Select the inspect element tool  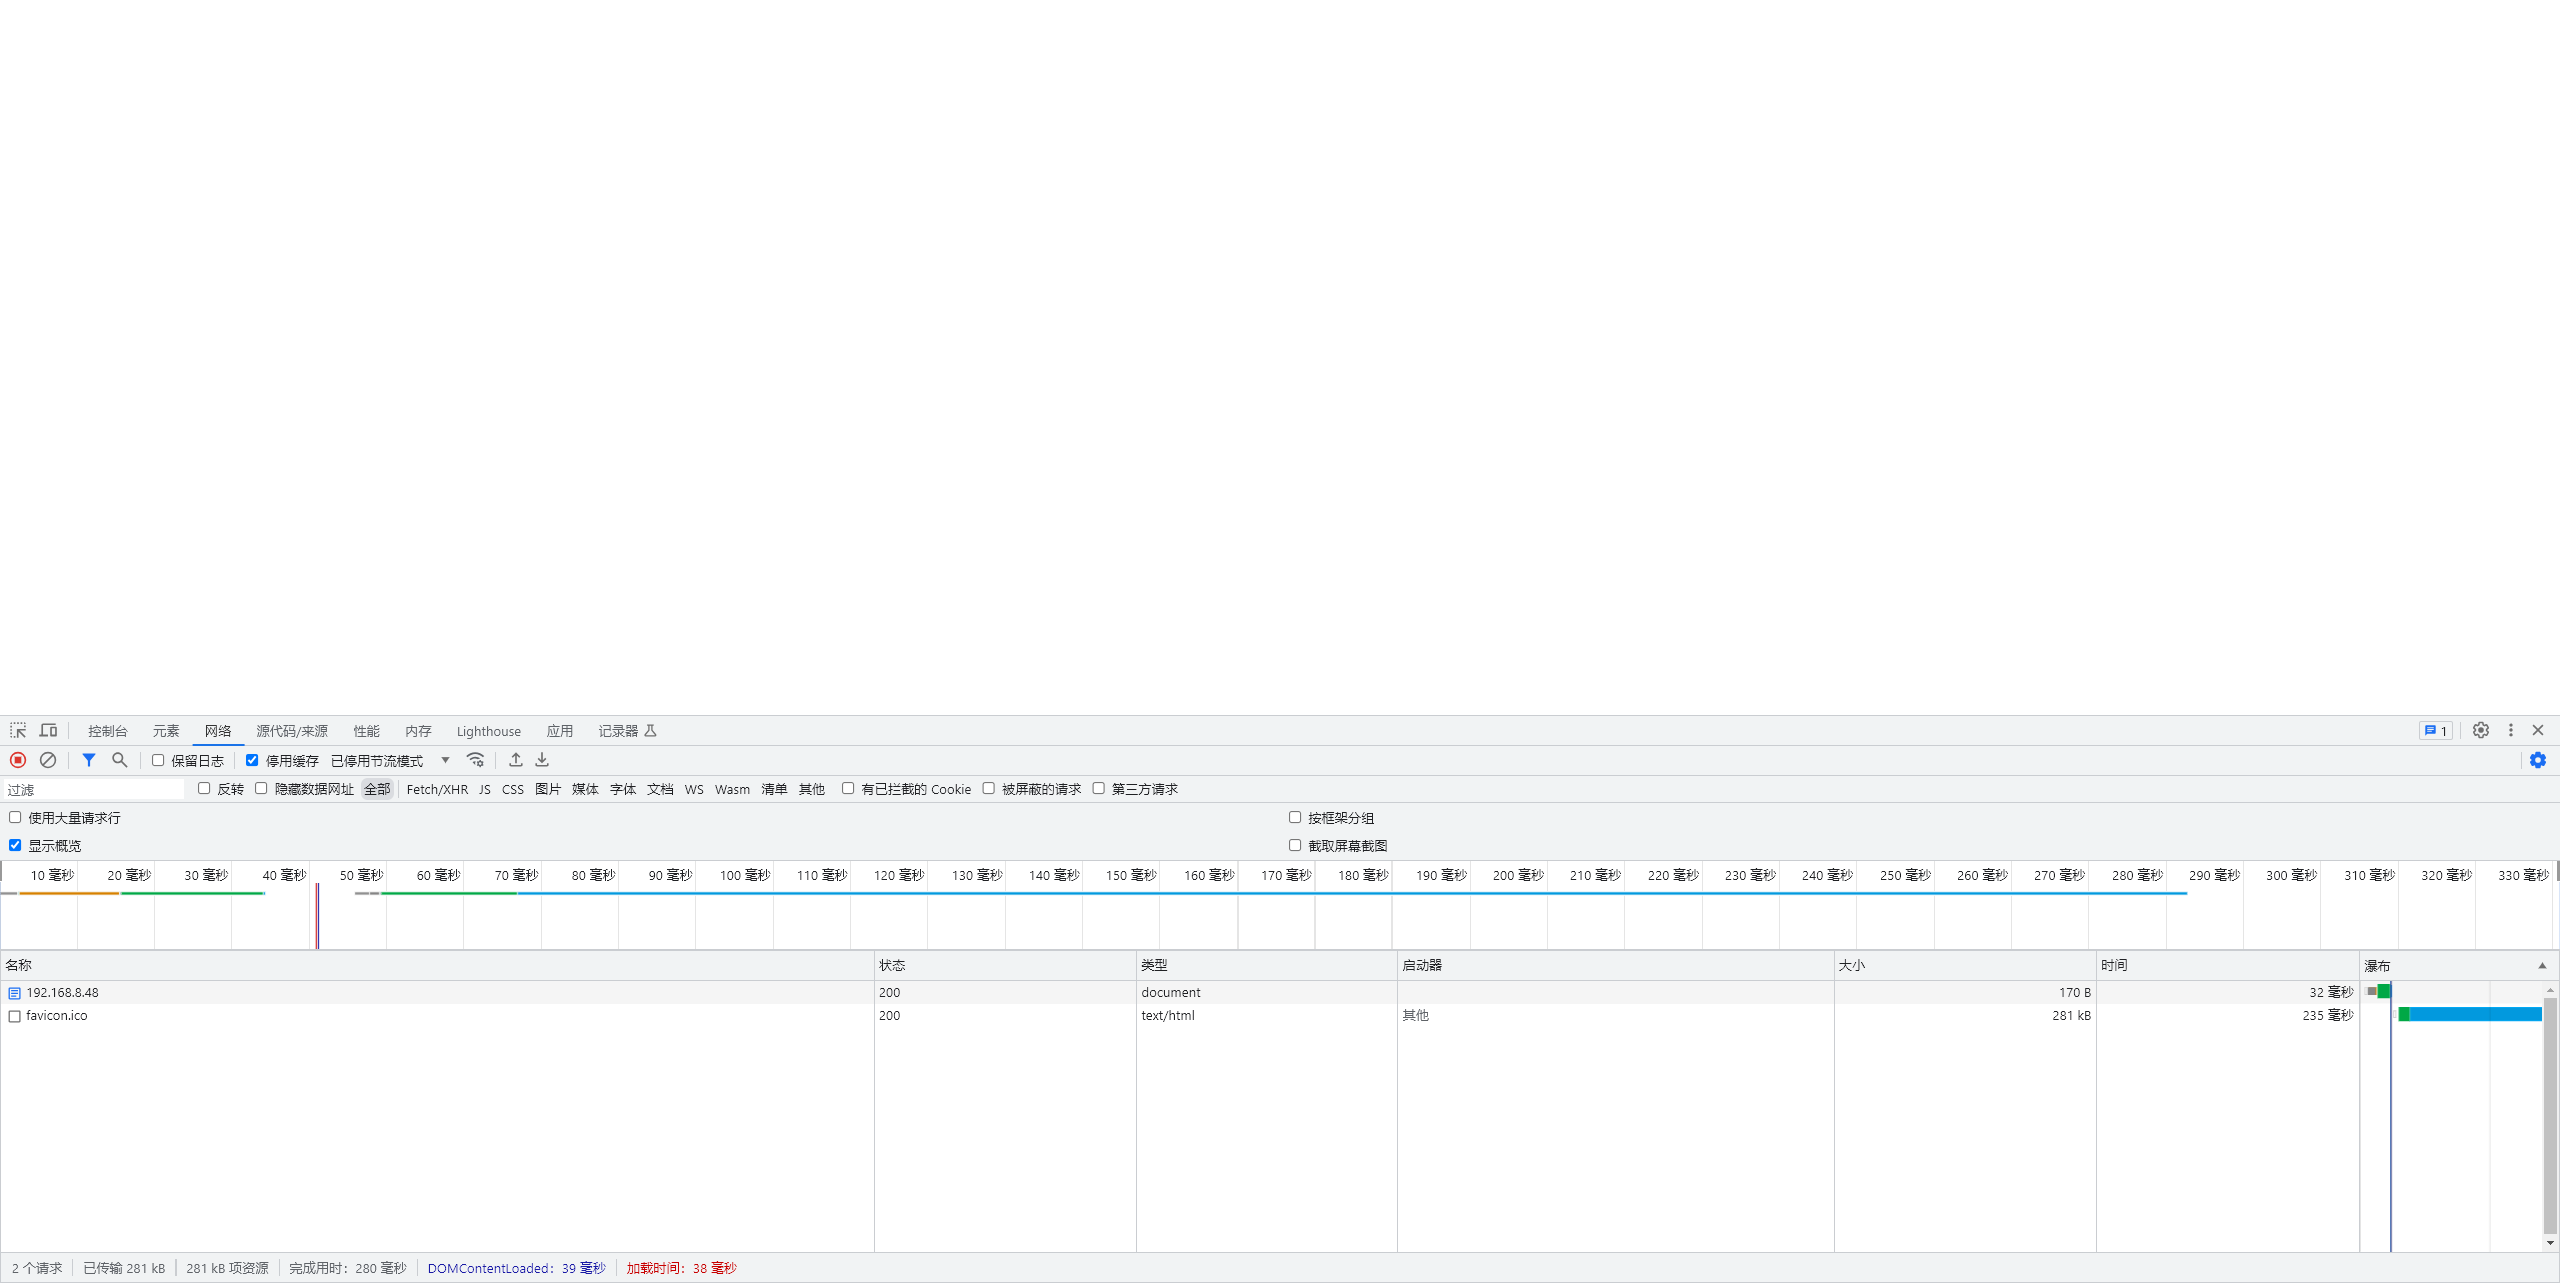coord(17,731)
